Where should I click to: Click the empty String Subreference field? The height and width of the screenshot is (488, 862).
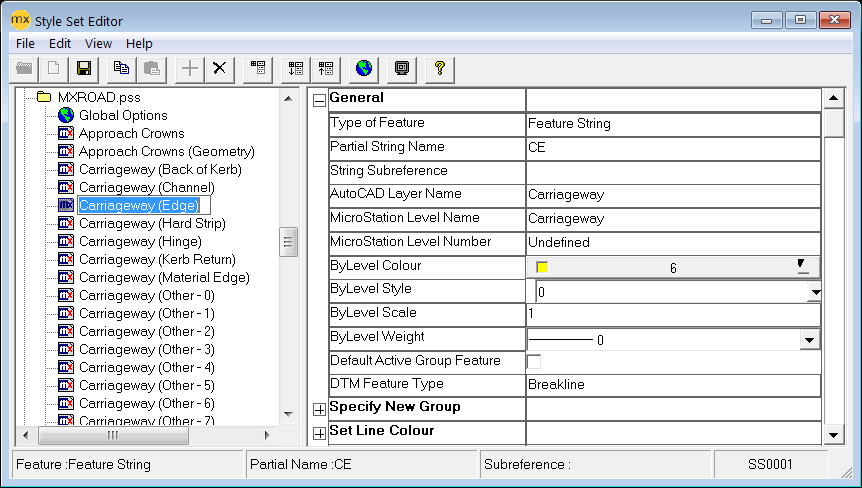(673, 171)
